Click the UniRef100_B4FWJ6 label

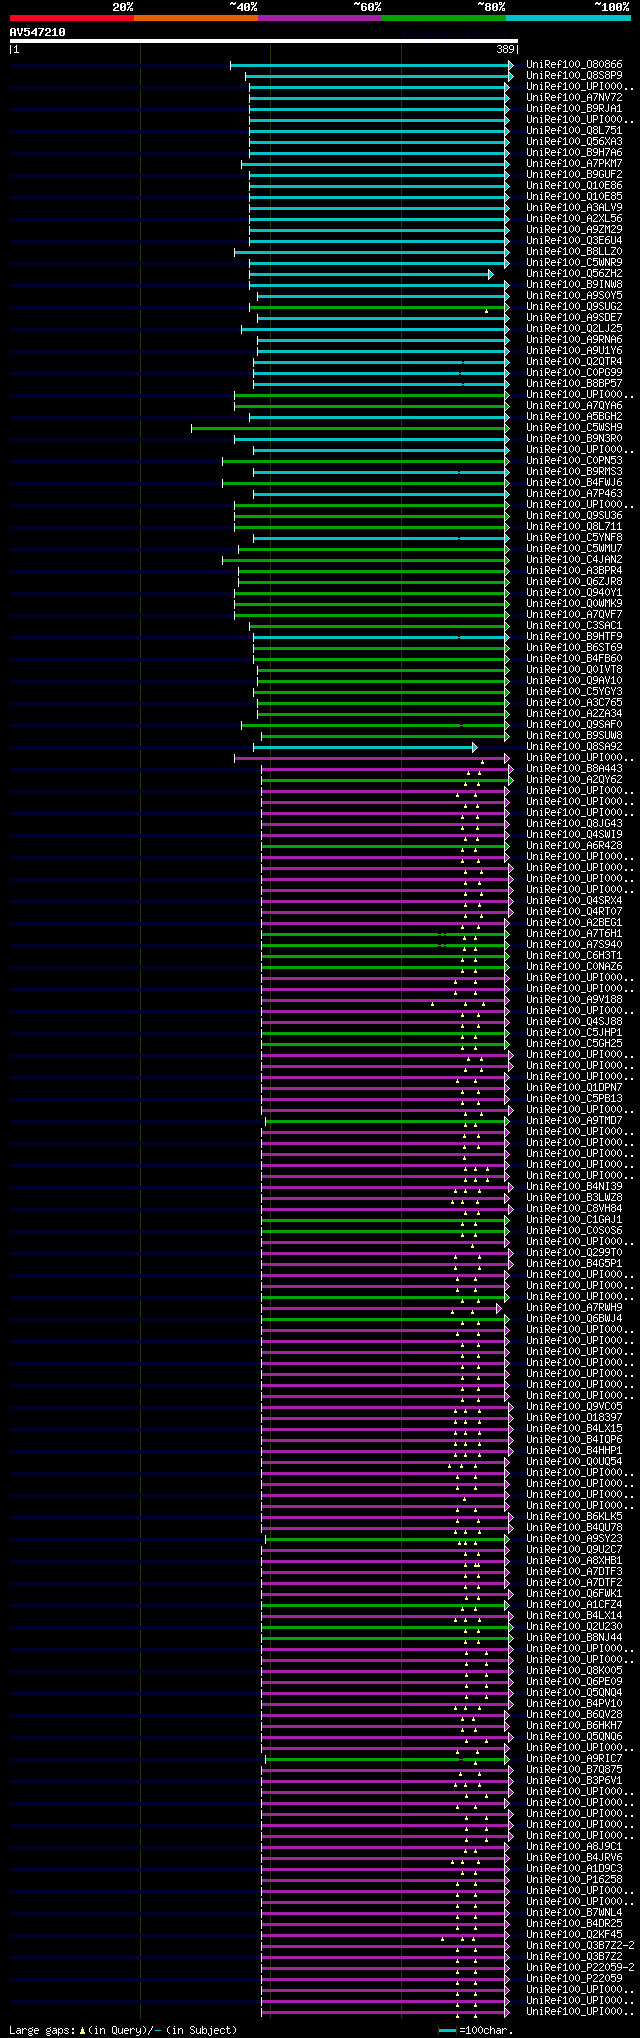pos(574,483)
